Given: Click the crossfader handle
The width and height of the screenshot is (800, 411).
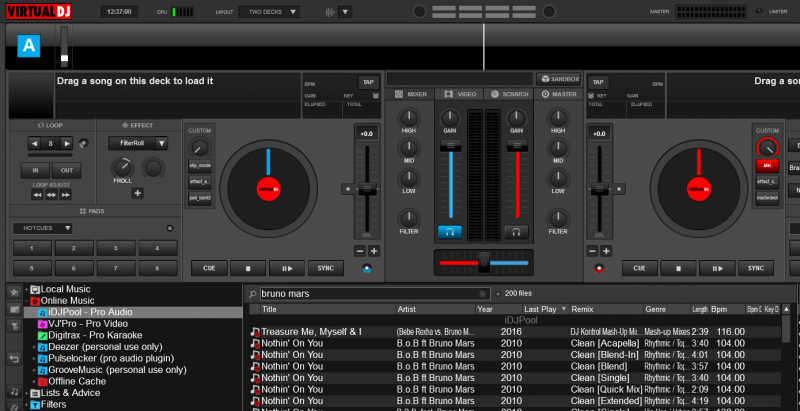Looking at the screenshot, I should click(484, 263).
